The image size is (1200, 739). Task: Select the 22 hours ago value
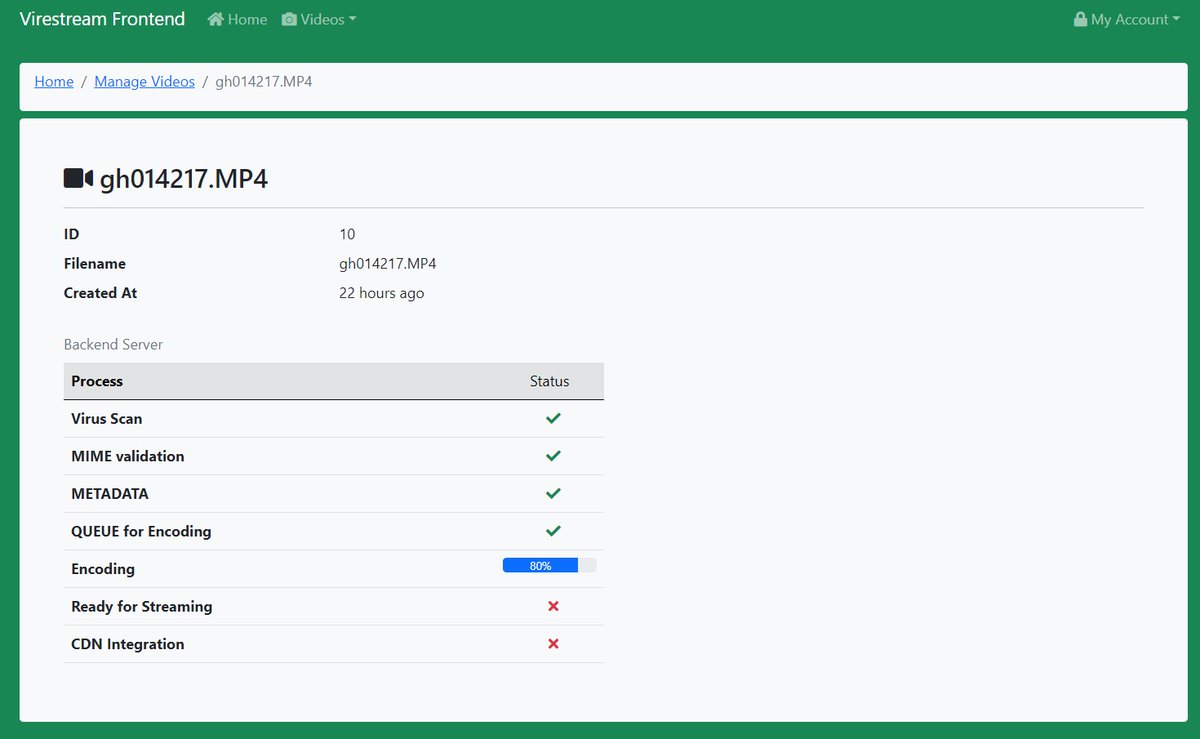[x=382, y=293]
